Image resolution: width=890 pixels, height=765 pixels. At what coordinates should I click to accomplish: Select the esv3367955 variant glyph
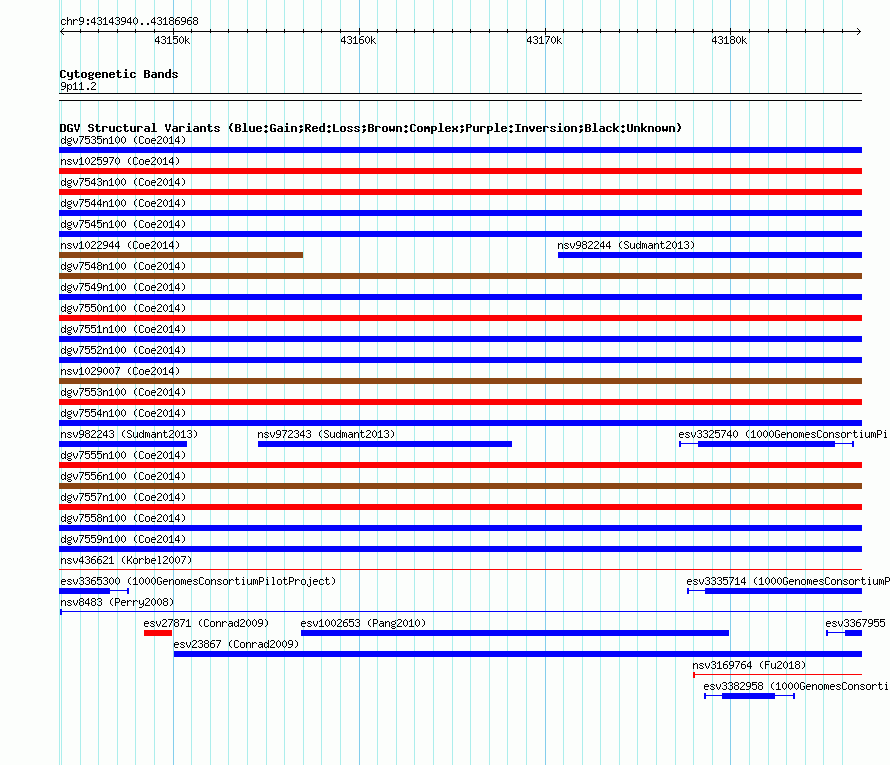click(x=844, y=633)
